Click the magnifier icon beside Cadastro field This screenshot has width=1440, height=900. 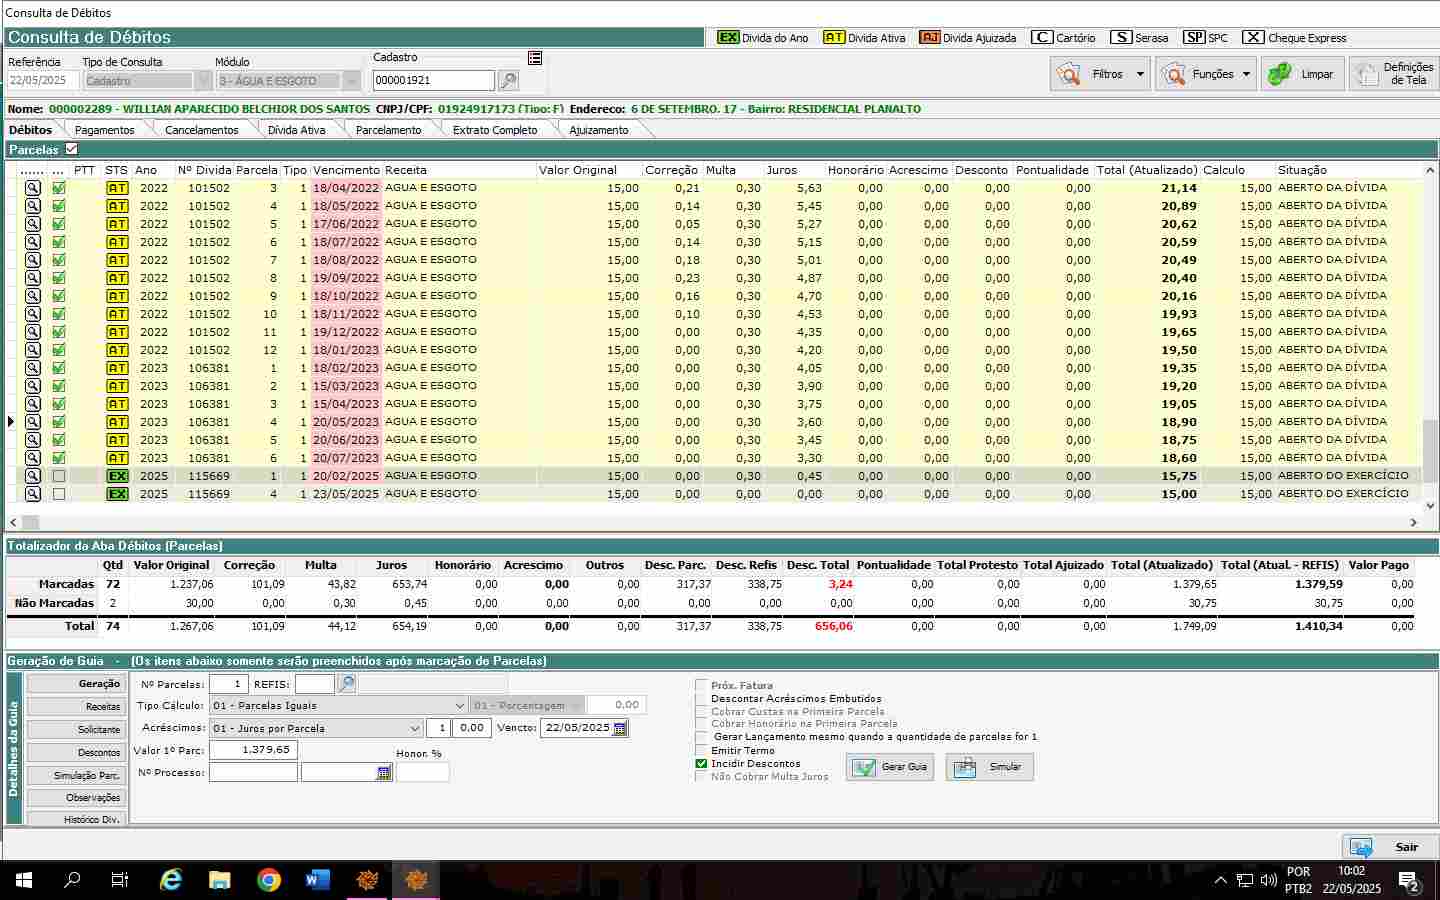[508, 81]
